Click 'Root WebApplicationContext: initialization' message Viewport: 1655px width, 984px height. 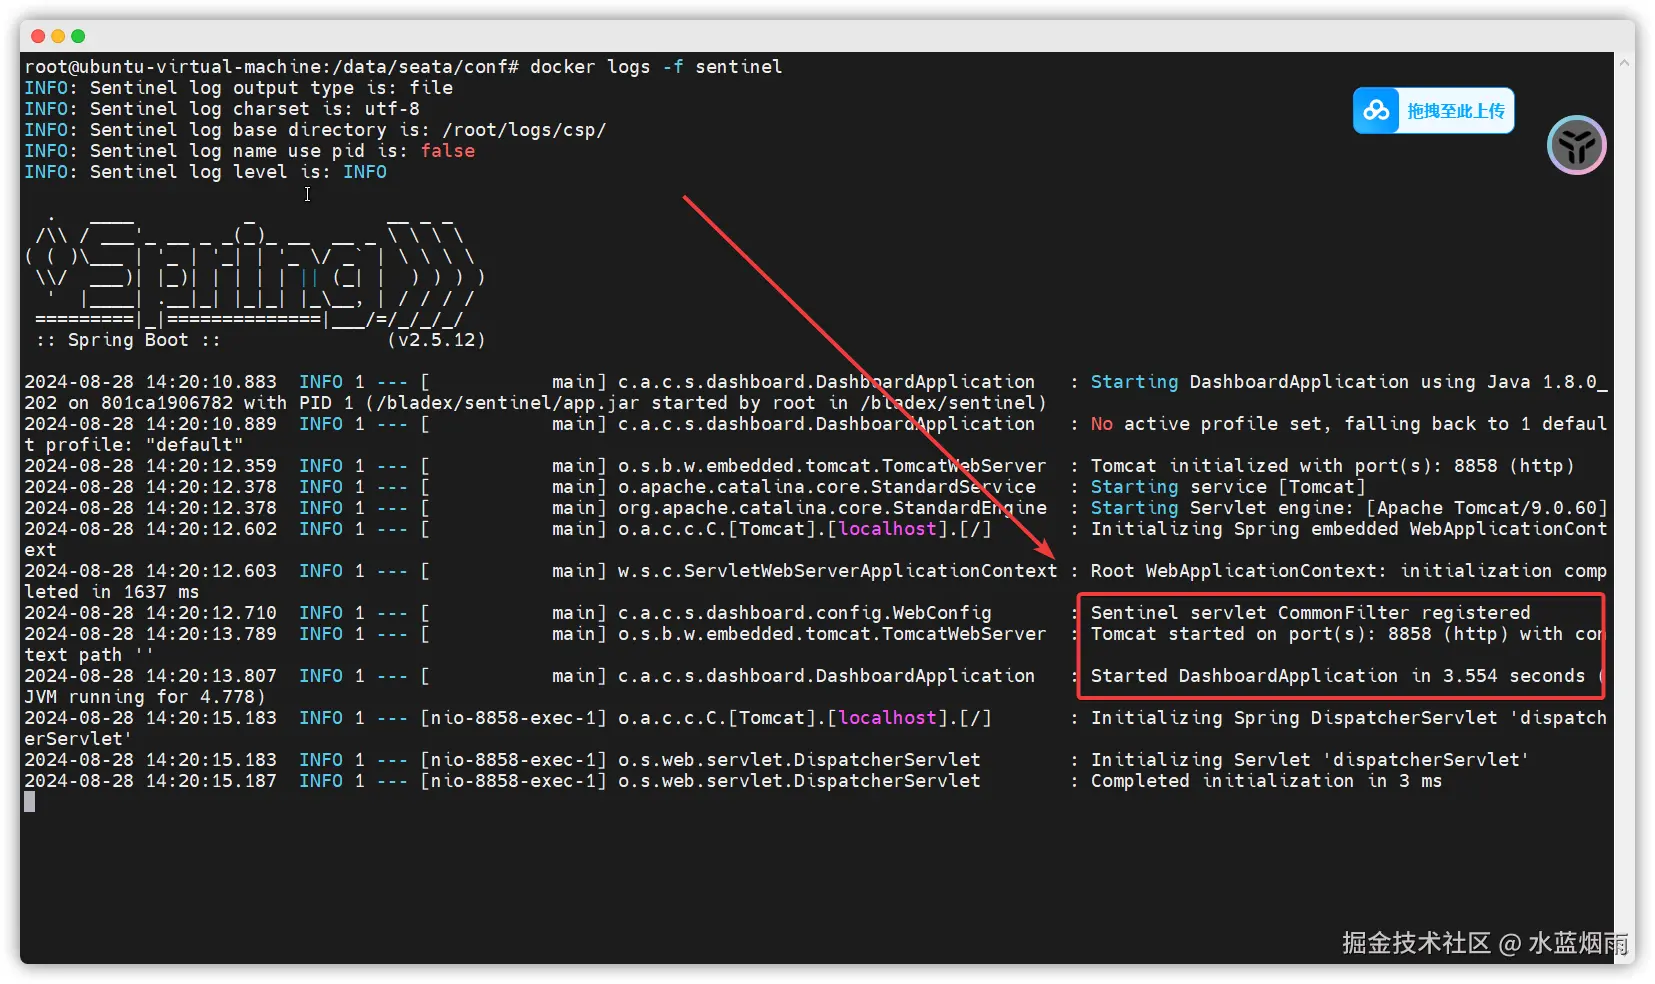click(1349, 571)
